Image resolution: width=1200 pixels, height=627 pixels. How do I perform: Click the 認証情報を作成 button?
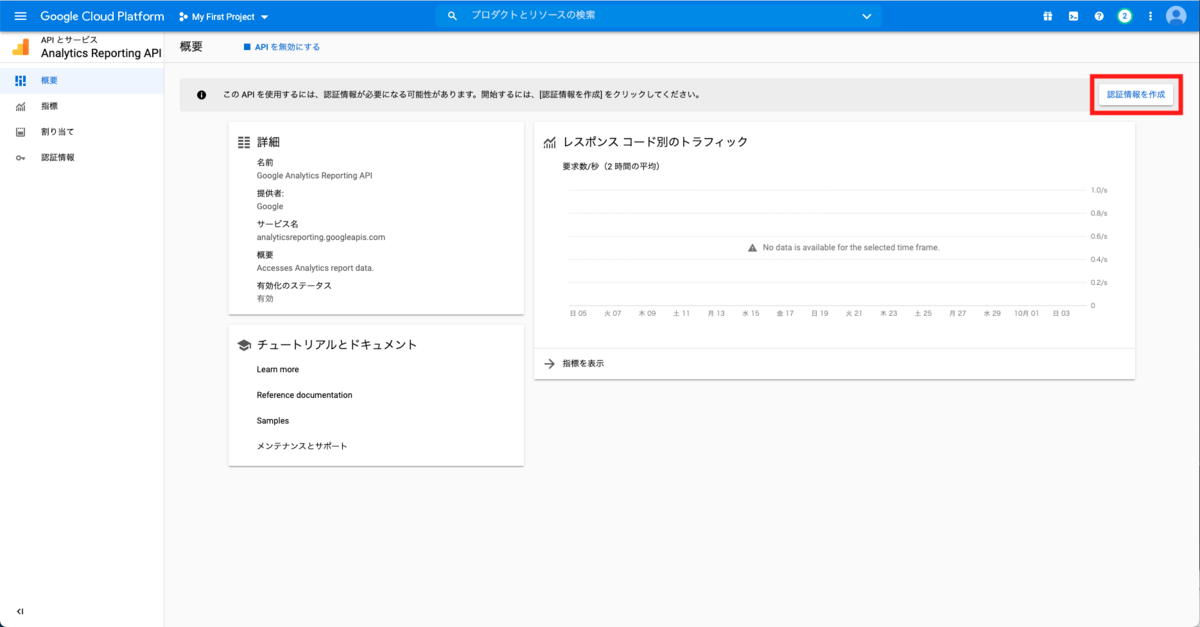(1135, 94)
